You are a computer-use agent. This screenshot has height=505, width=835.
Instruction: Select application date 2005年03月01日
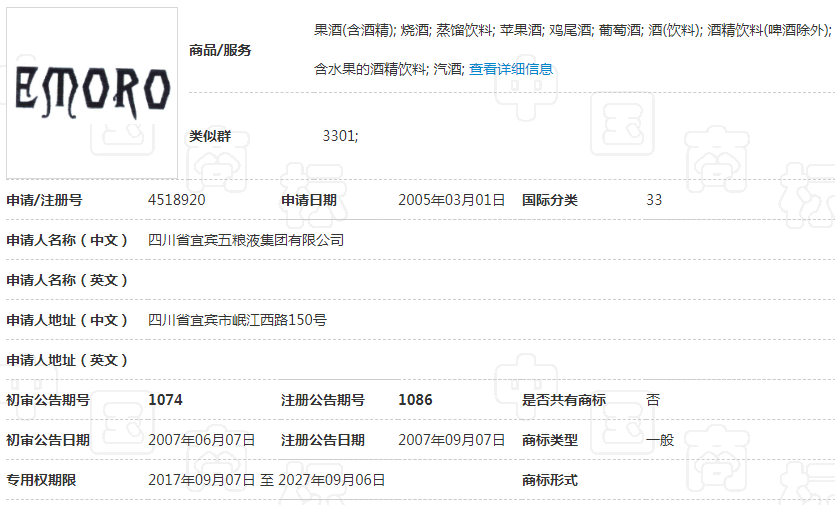452,200
